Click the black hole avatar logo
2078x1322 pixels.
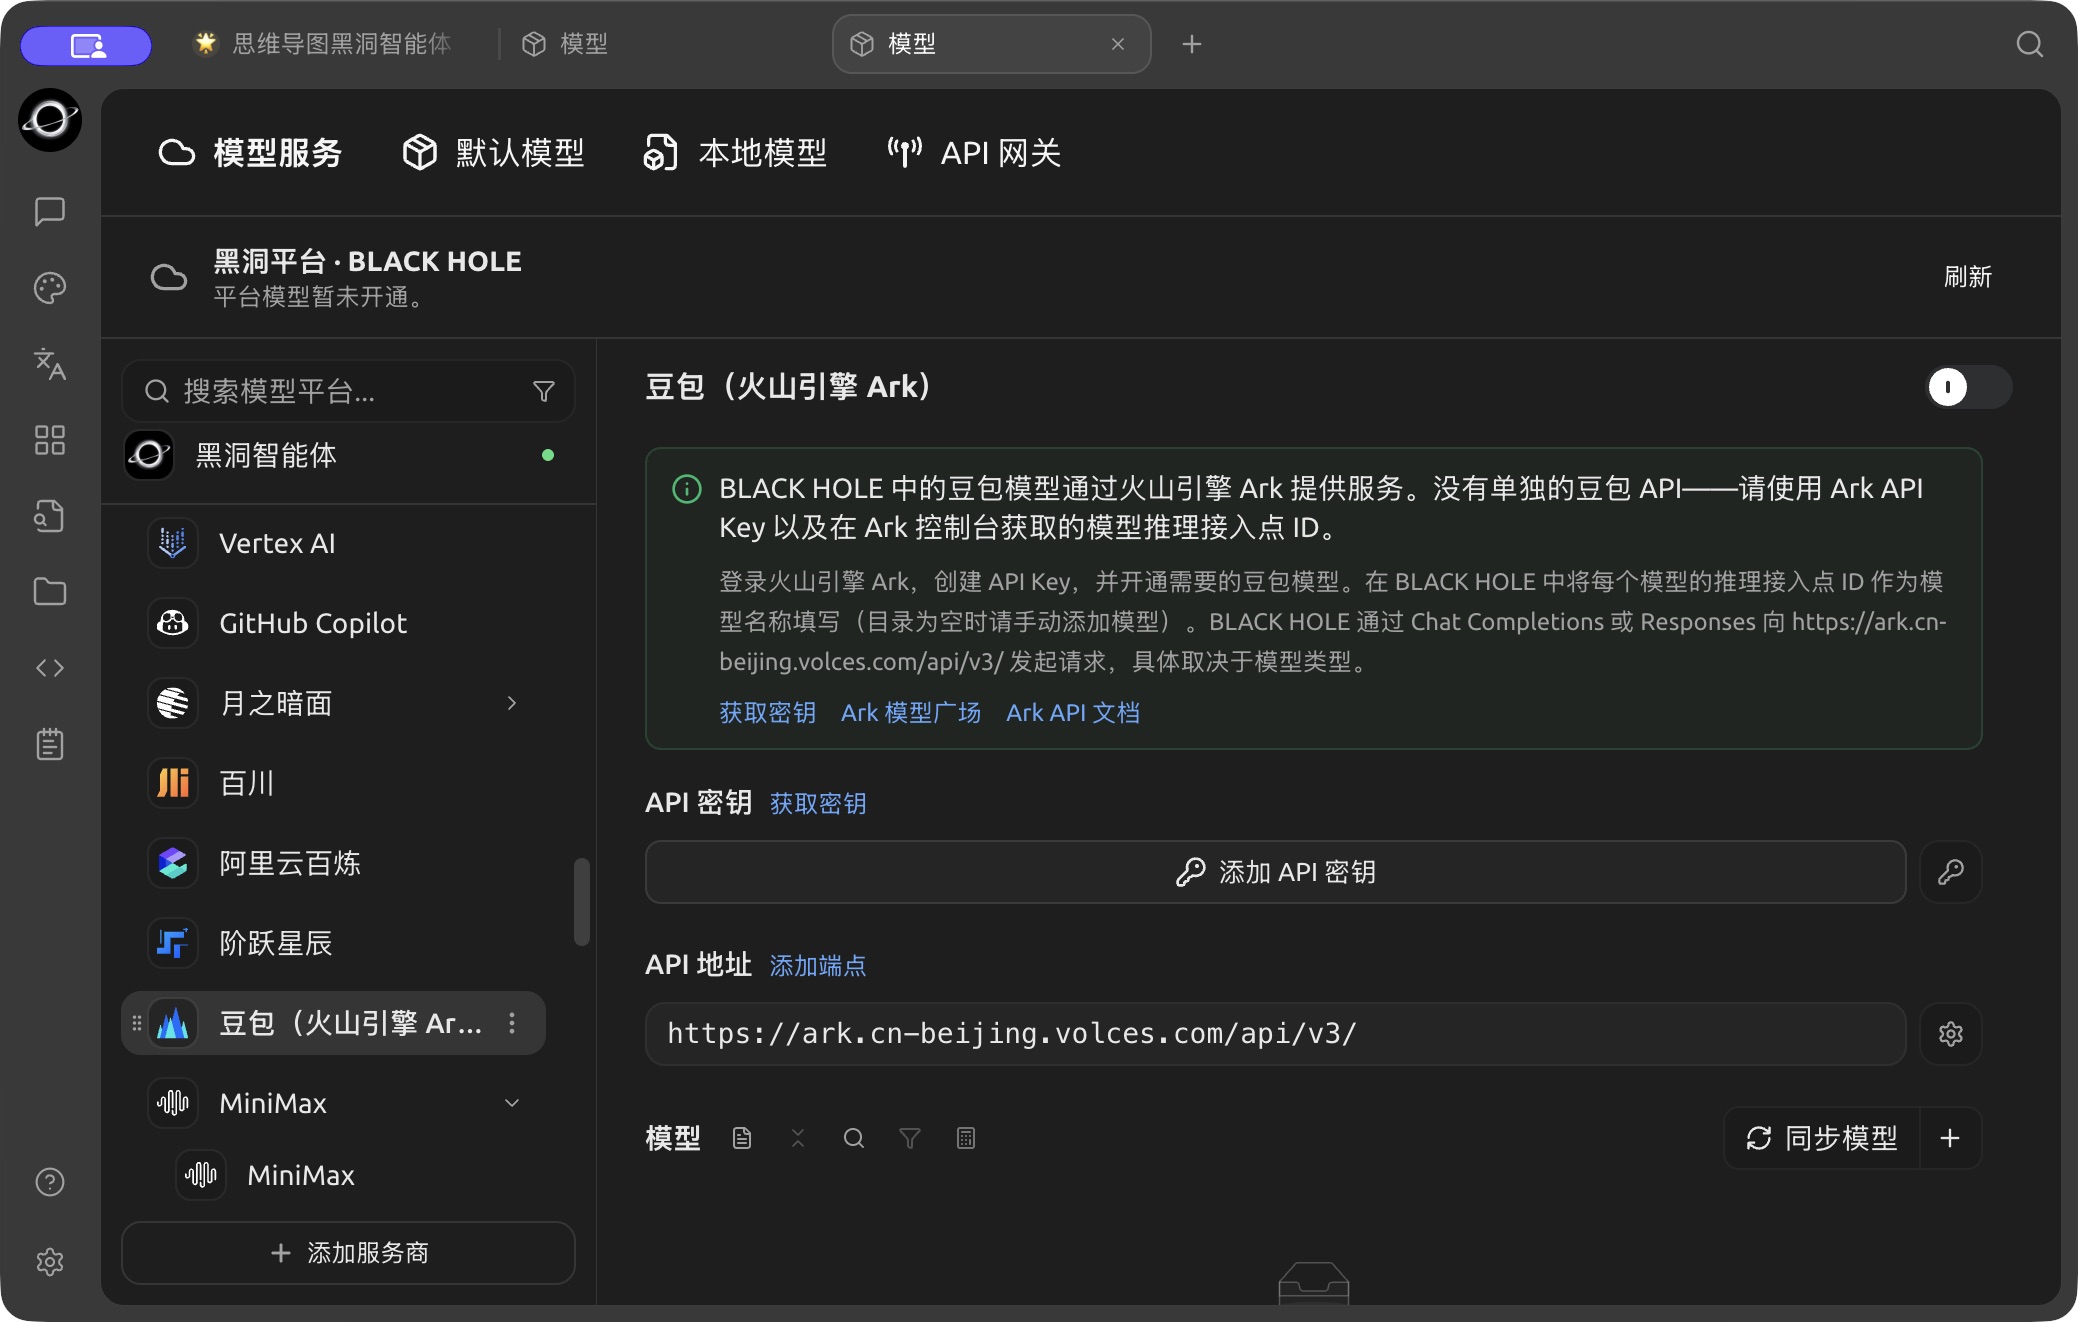point(50,120)
